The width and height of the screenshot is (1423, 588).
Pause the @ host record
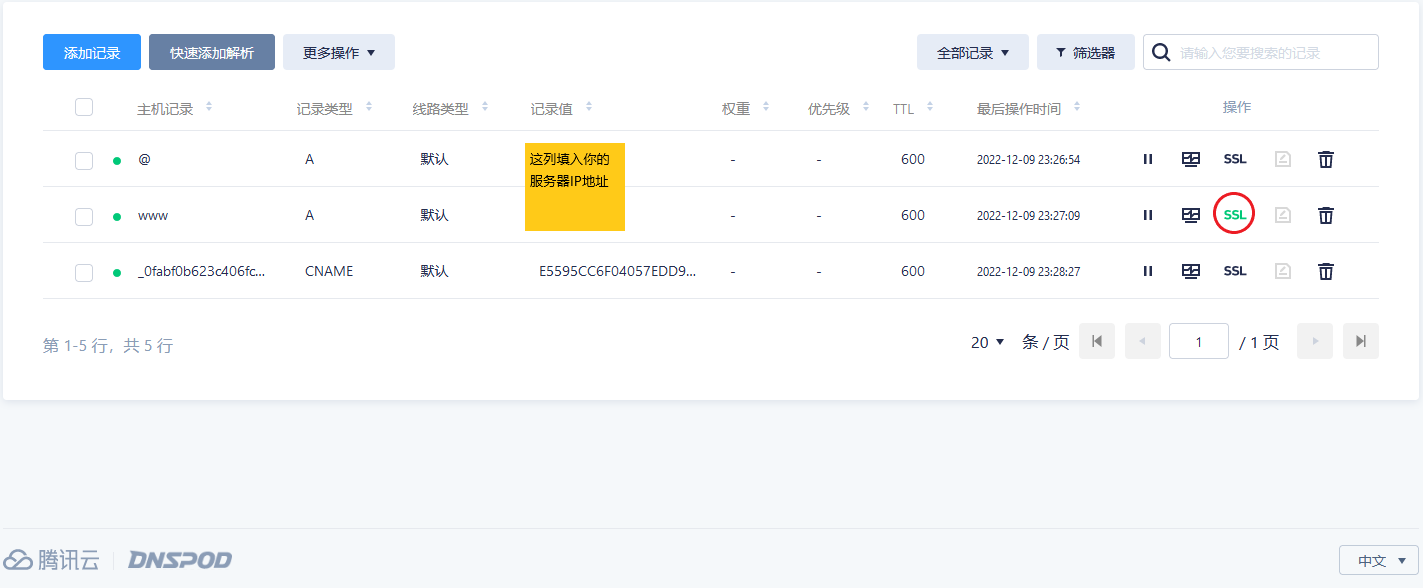(x=1148, y=159)
